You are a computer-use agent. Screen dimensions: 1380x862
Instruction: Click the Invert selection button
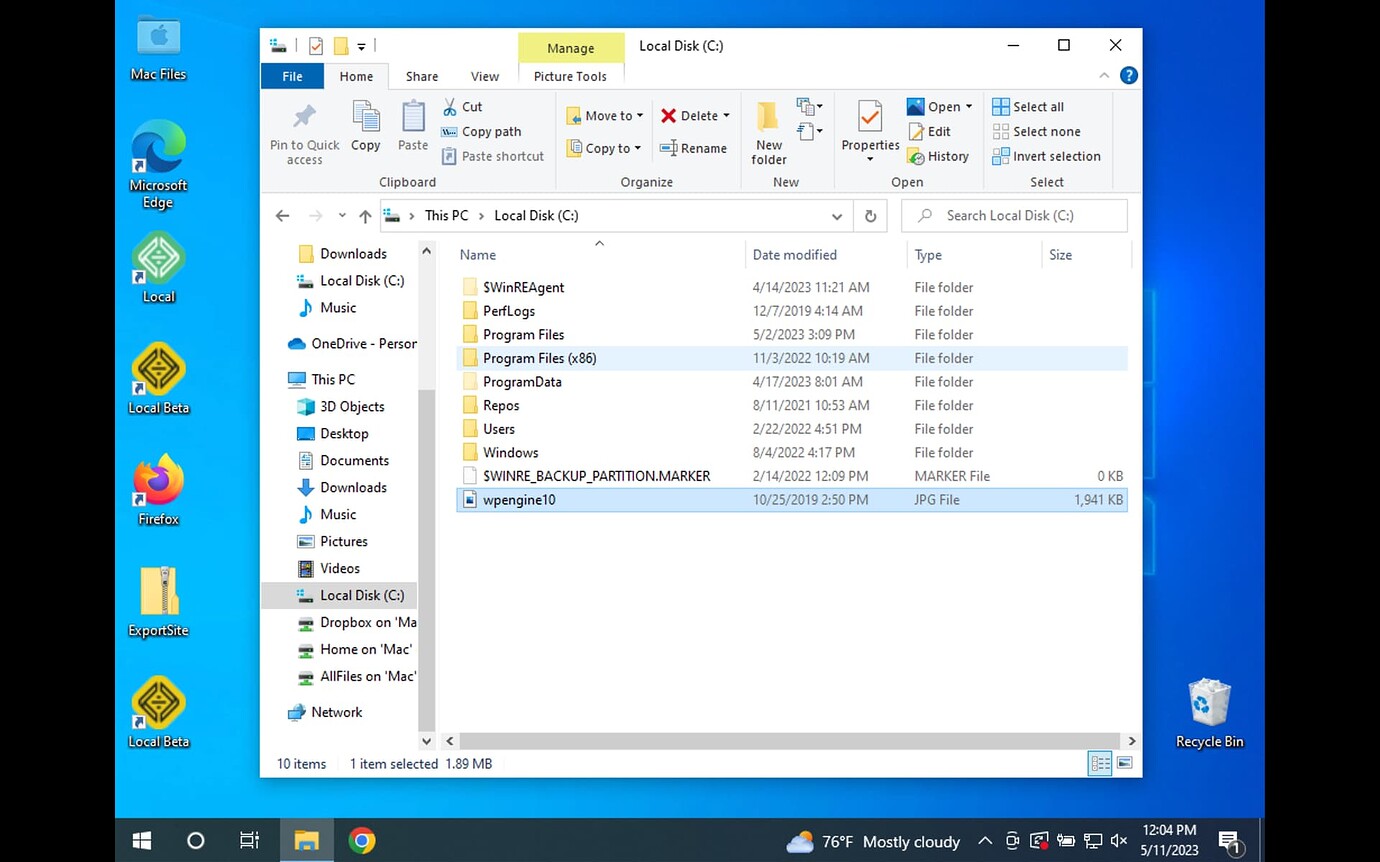(x=1047, y=156)
